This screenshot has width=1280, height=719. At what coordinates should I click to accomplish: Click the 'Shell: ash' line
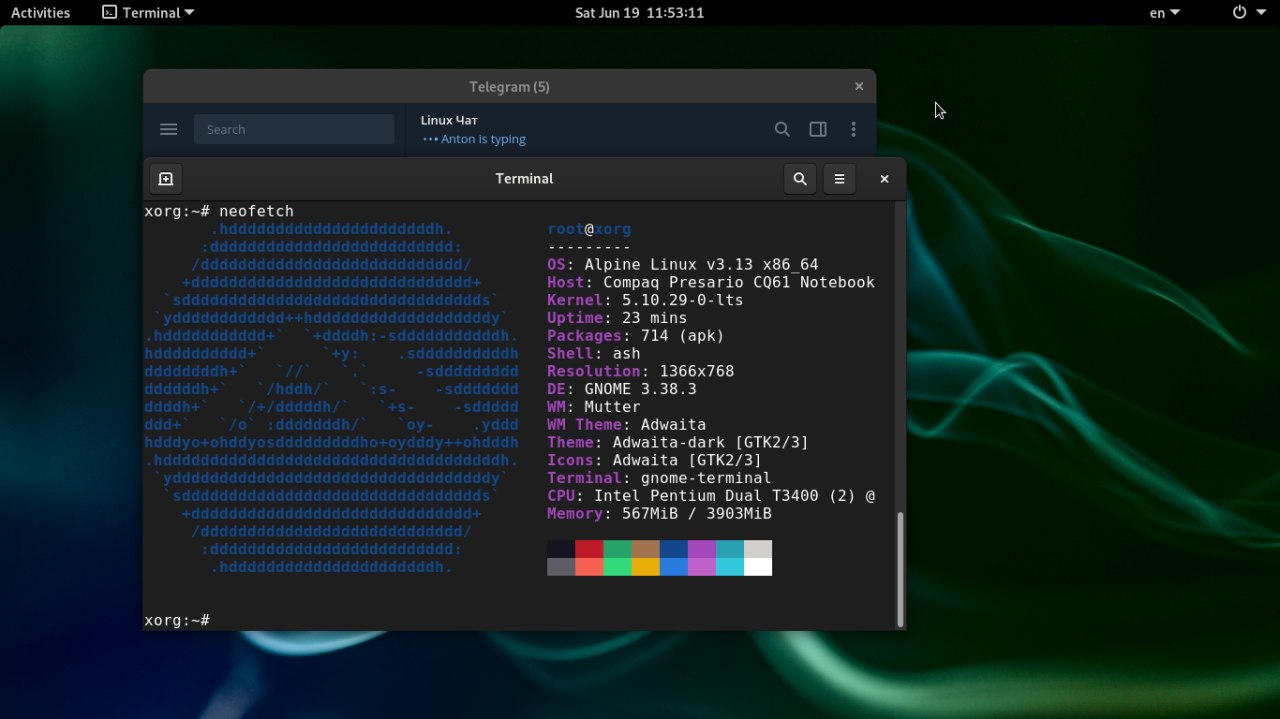tap(594, 354)
